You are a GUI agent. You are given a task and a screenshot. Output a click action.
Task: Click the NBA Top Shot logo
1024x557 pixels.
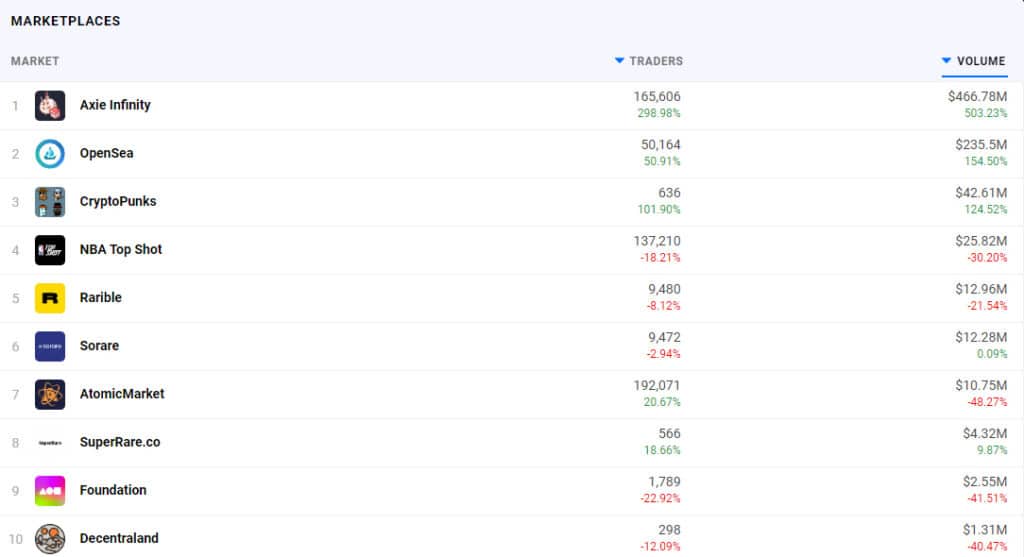[50, 249]
